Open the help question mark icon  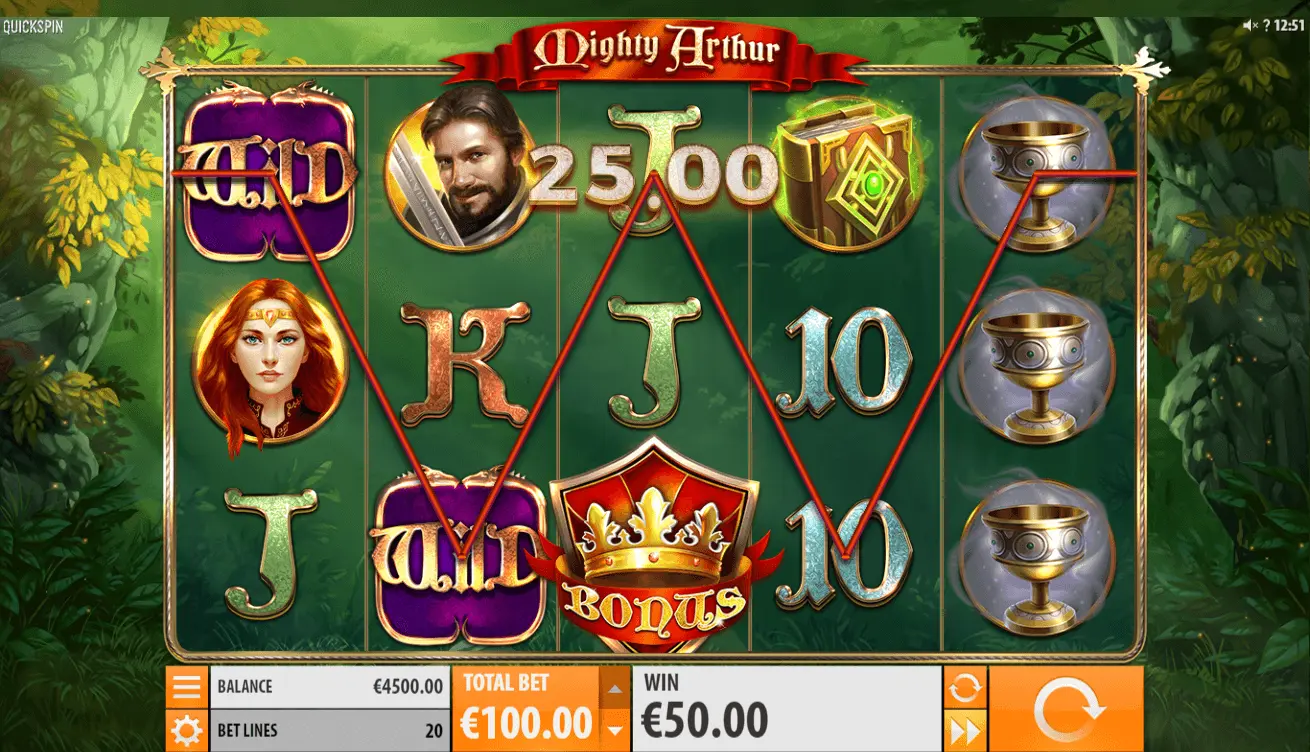tap(1266, 25)
